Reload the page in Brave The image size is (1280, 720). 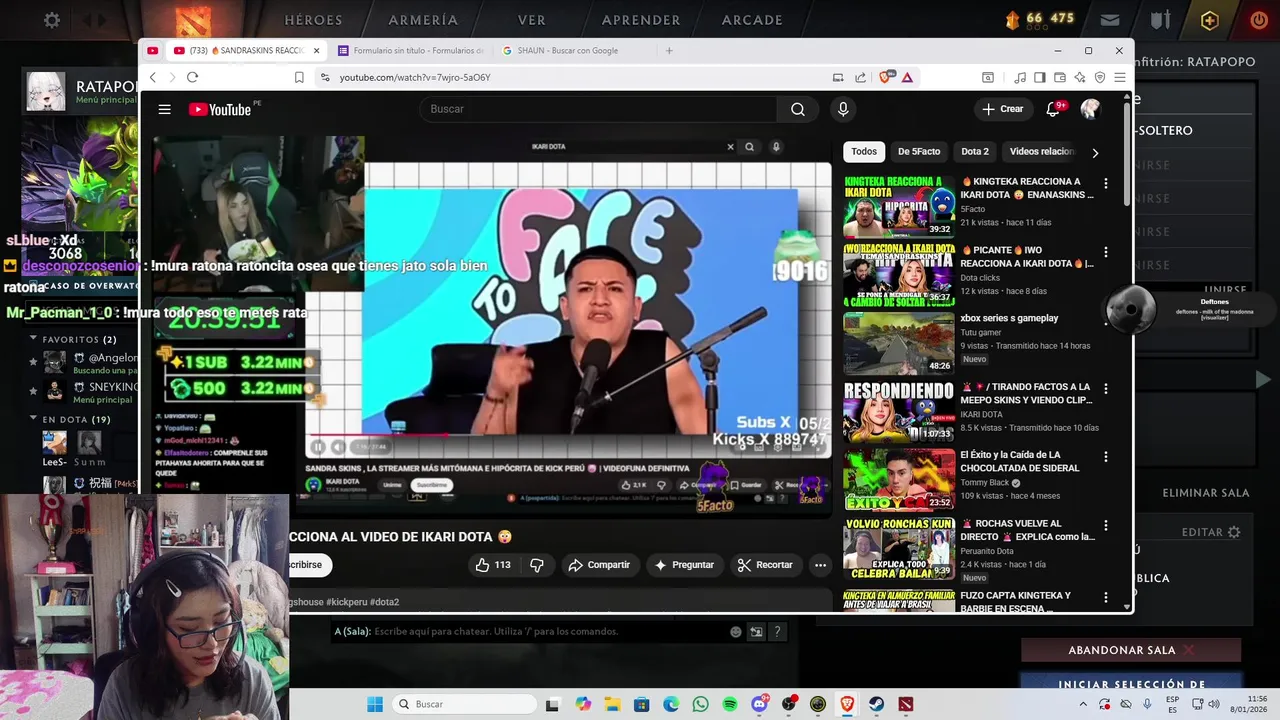(x=192, y=77)
